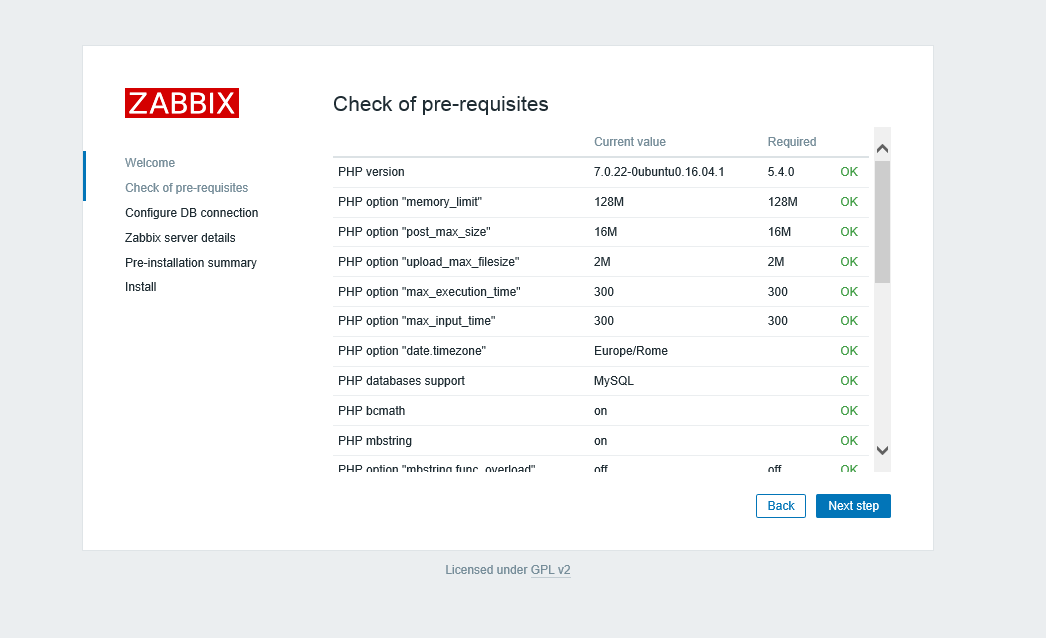
Task: Click the PHP databases support row
Action: point(600,381)
